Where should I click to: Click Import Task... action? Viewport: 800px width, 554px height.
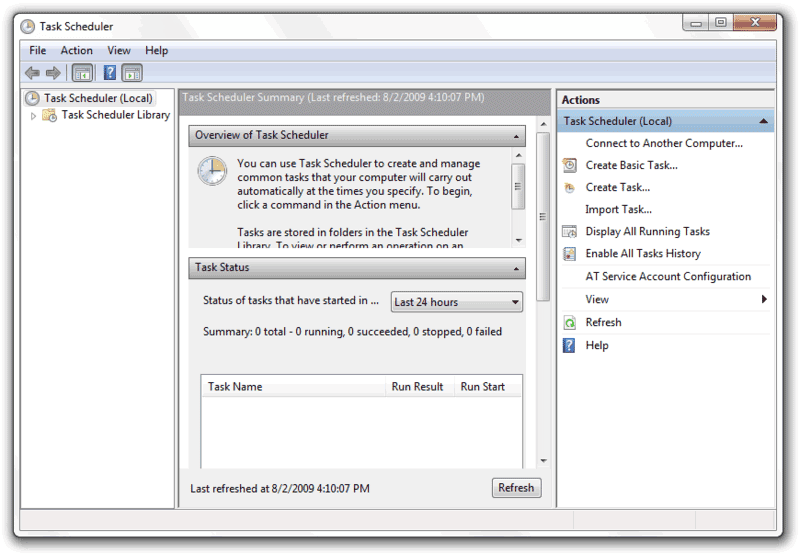tap(618, 210)
